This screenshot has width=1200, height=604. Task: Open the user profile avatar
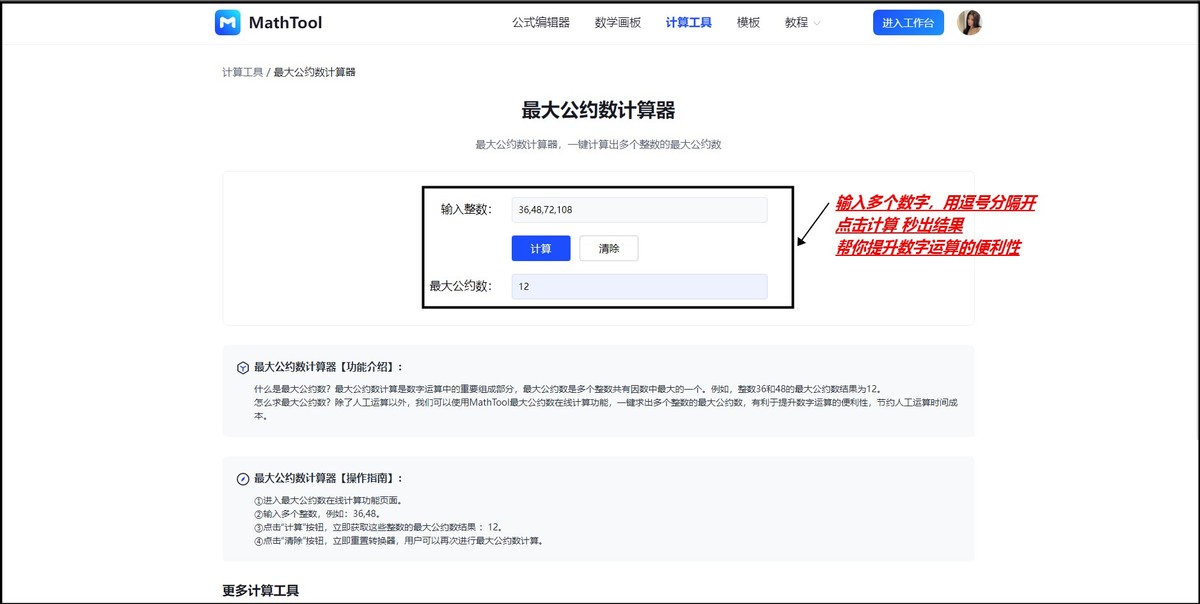(x=969, y=21)
